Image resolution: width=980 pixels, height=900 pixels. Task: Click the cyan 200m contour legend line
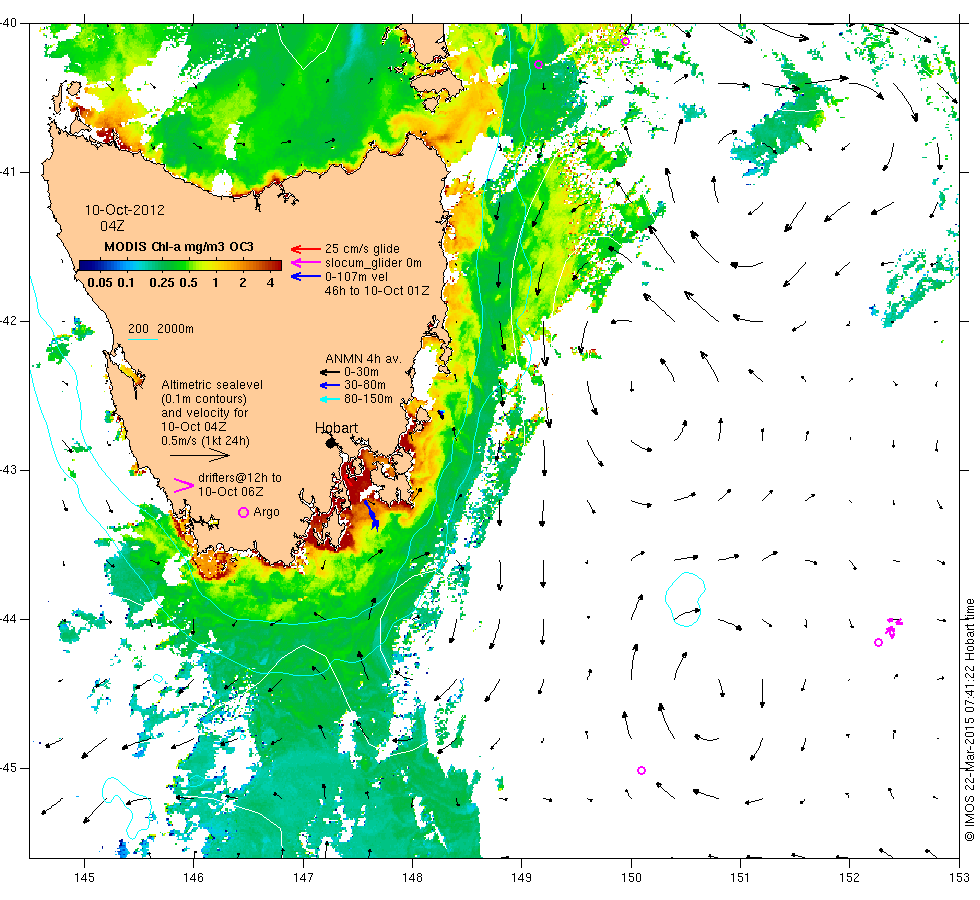click(x=142, y=339)
